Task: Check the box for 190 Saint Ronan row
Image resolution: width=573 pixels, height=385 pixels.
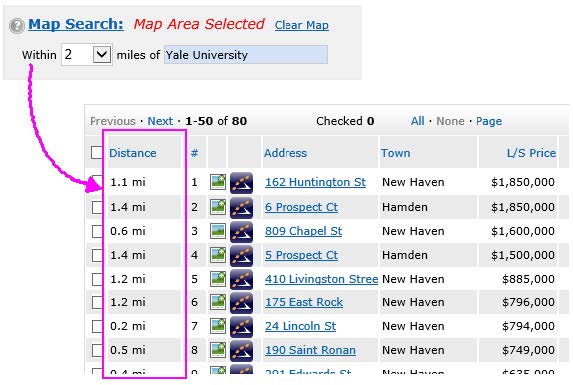Action: [97, 350]
